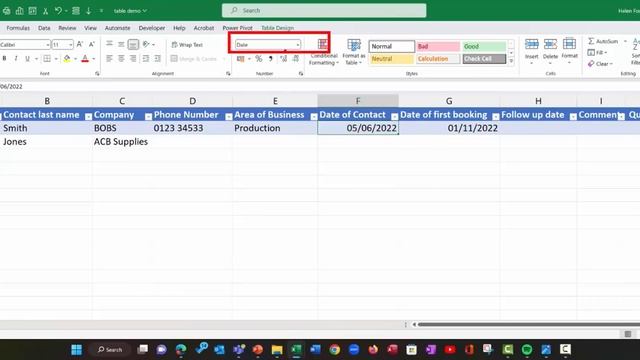Image resolution: width=640 pixels, height=360 pixels.
Task: Switch to Table Design tab
Action: pos(278,28)
